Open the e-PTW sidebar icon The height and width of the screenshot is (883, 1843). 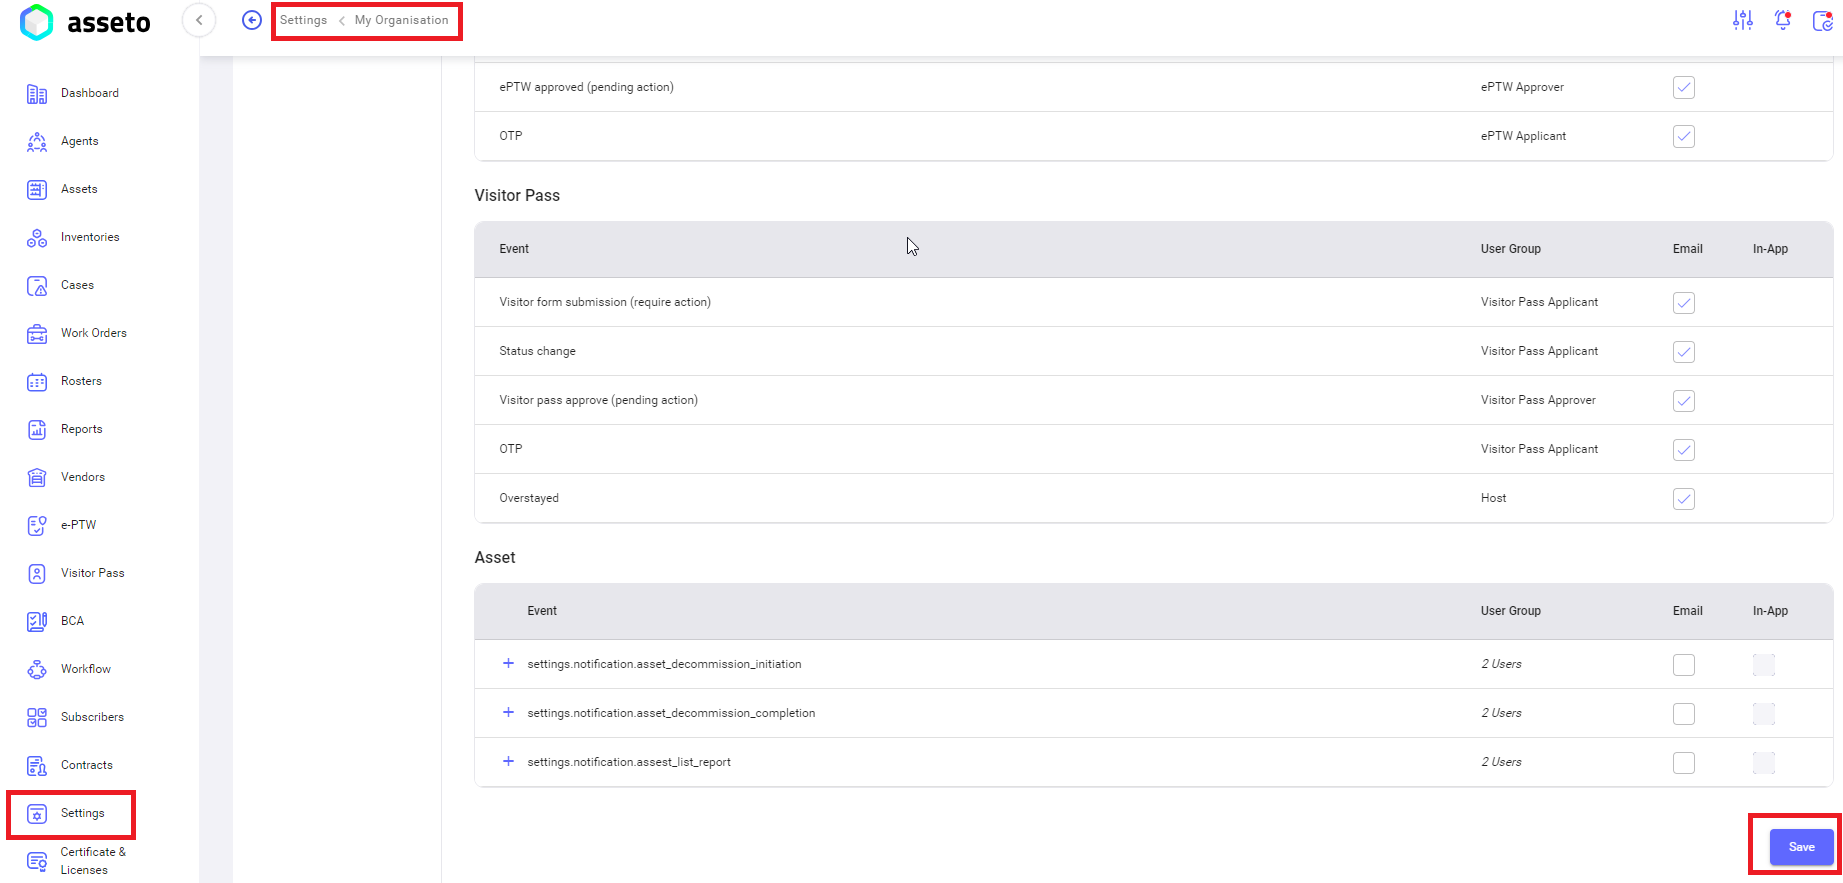pyautogui.click(x=37, y=526)
